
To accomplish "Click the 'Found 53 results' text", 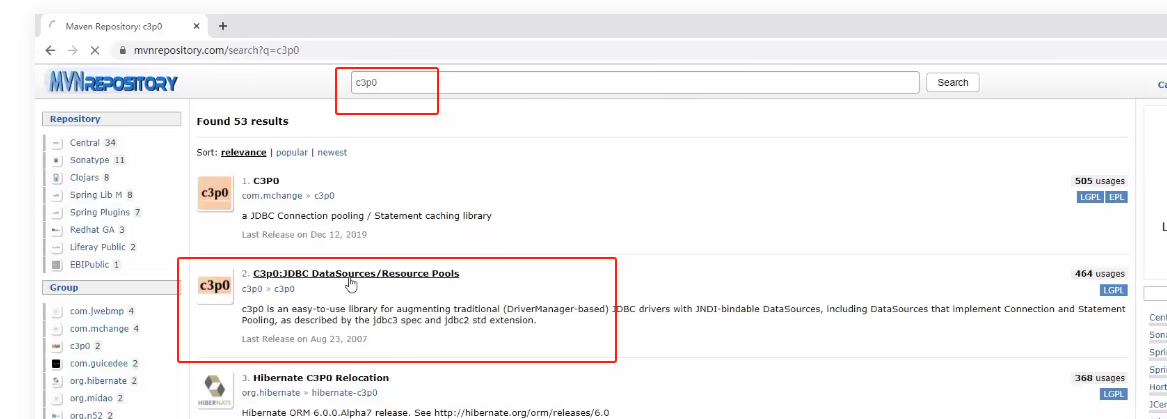I will click(243, 121).
